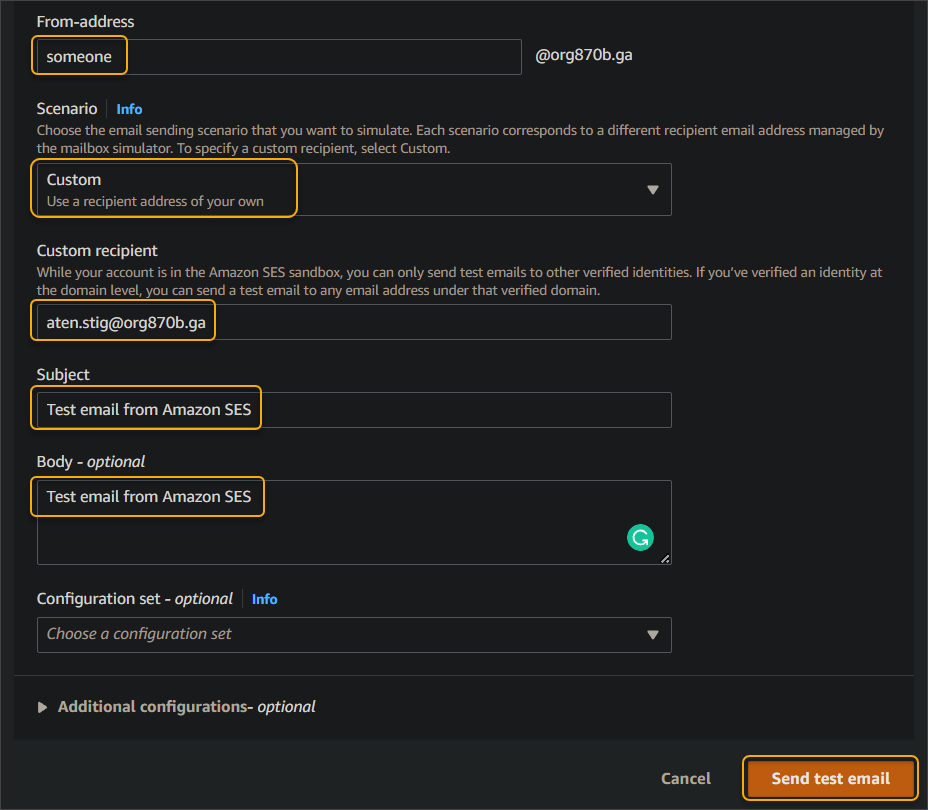Click the From-address label

point(85,22)
